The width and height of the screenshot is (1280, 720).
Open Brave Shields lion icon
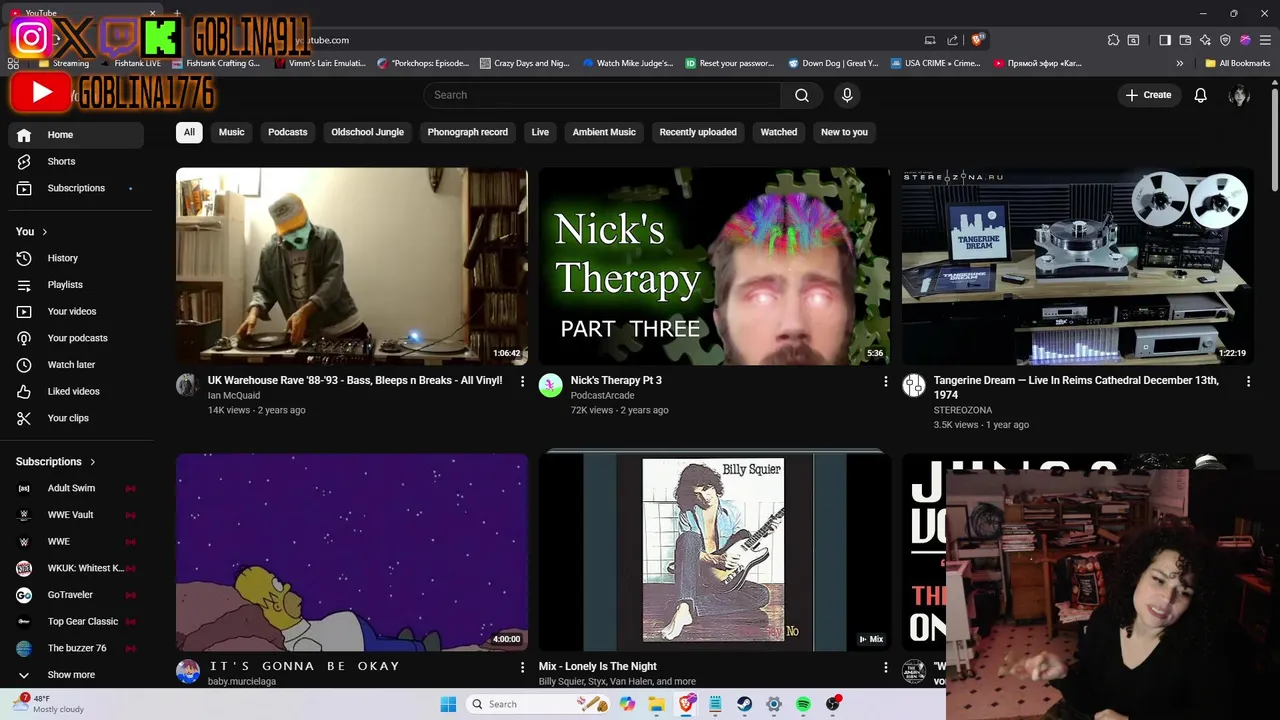977,40
